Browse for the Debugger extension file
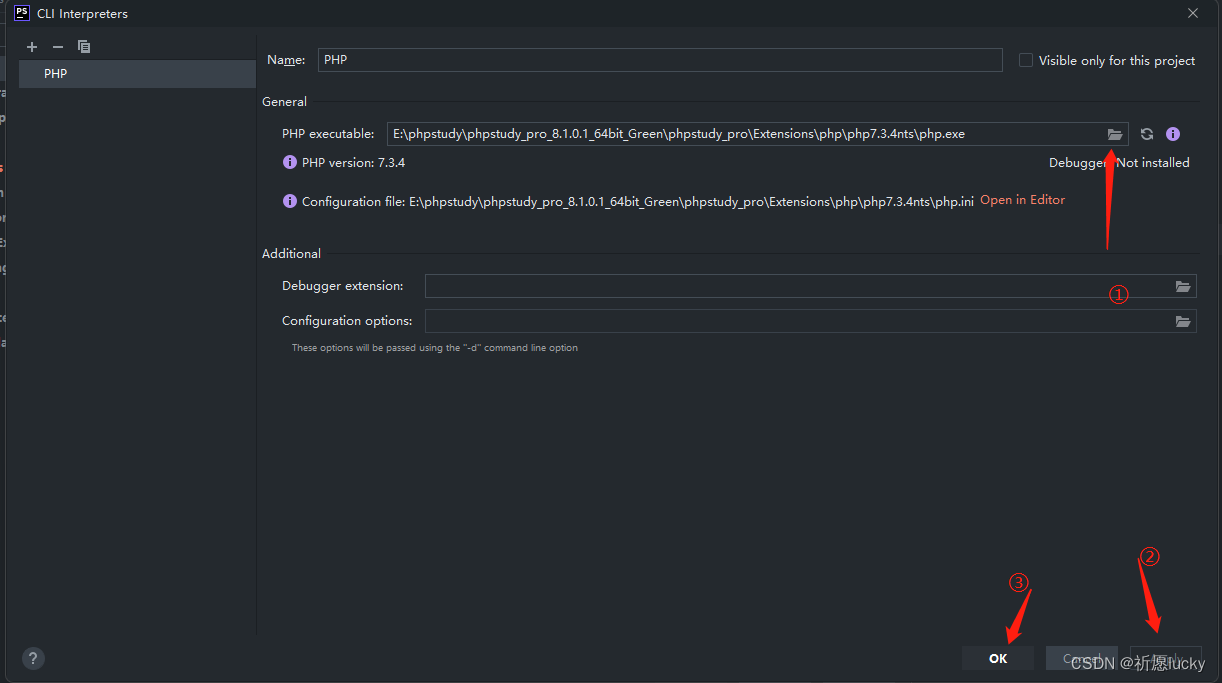 click(1183, 287)
